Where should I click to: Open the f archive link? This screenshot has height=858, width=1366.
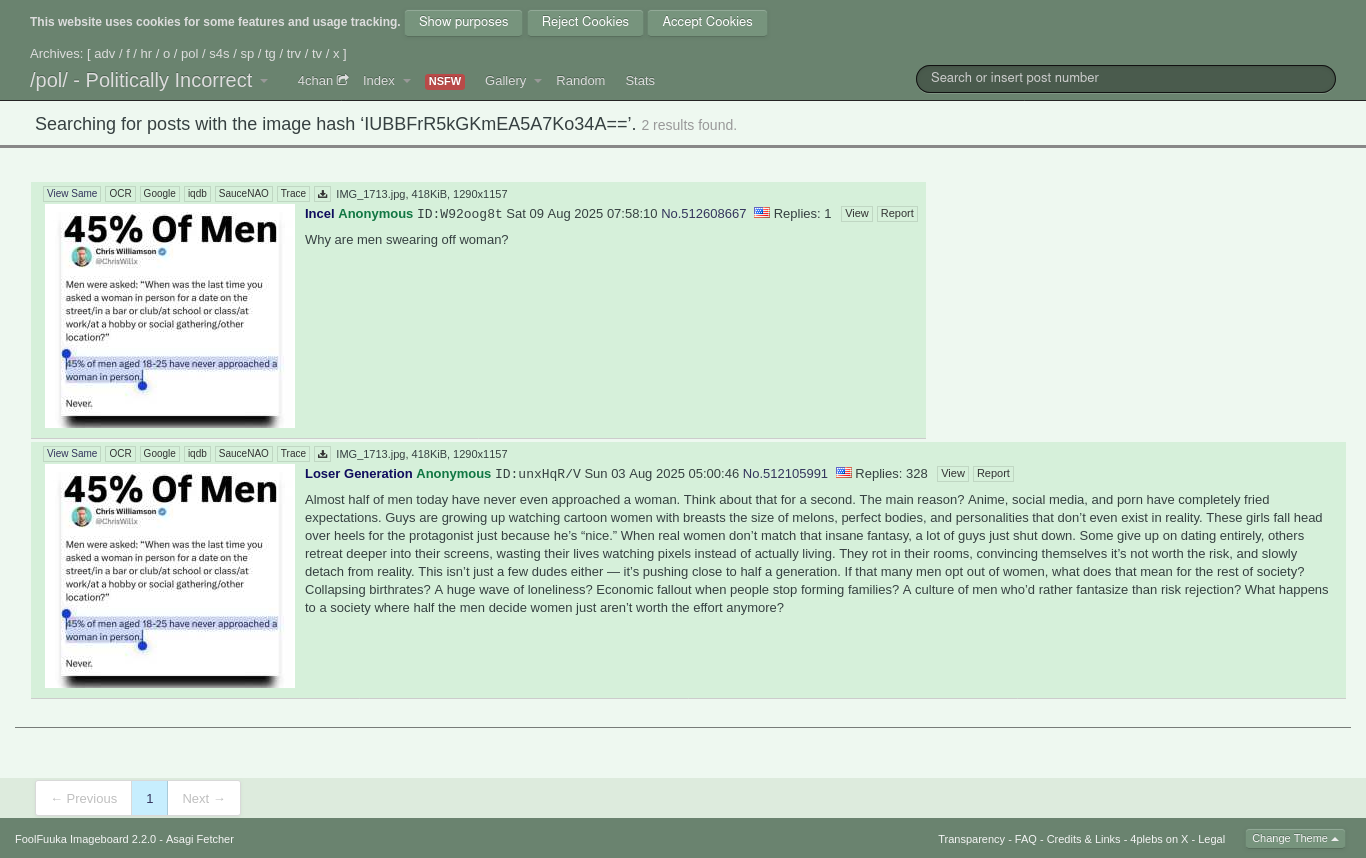[x=128, y=54]
